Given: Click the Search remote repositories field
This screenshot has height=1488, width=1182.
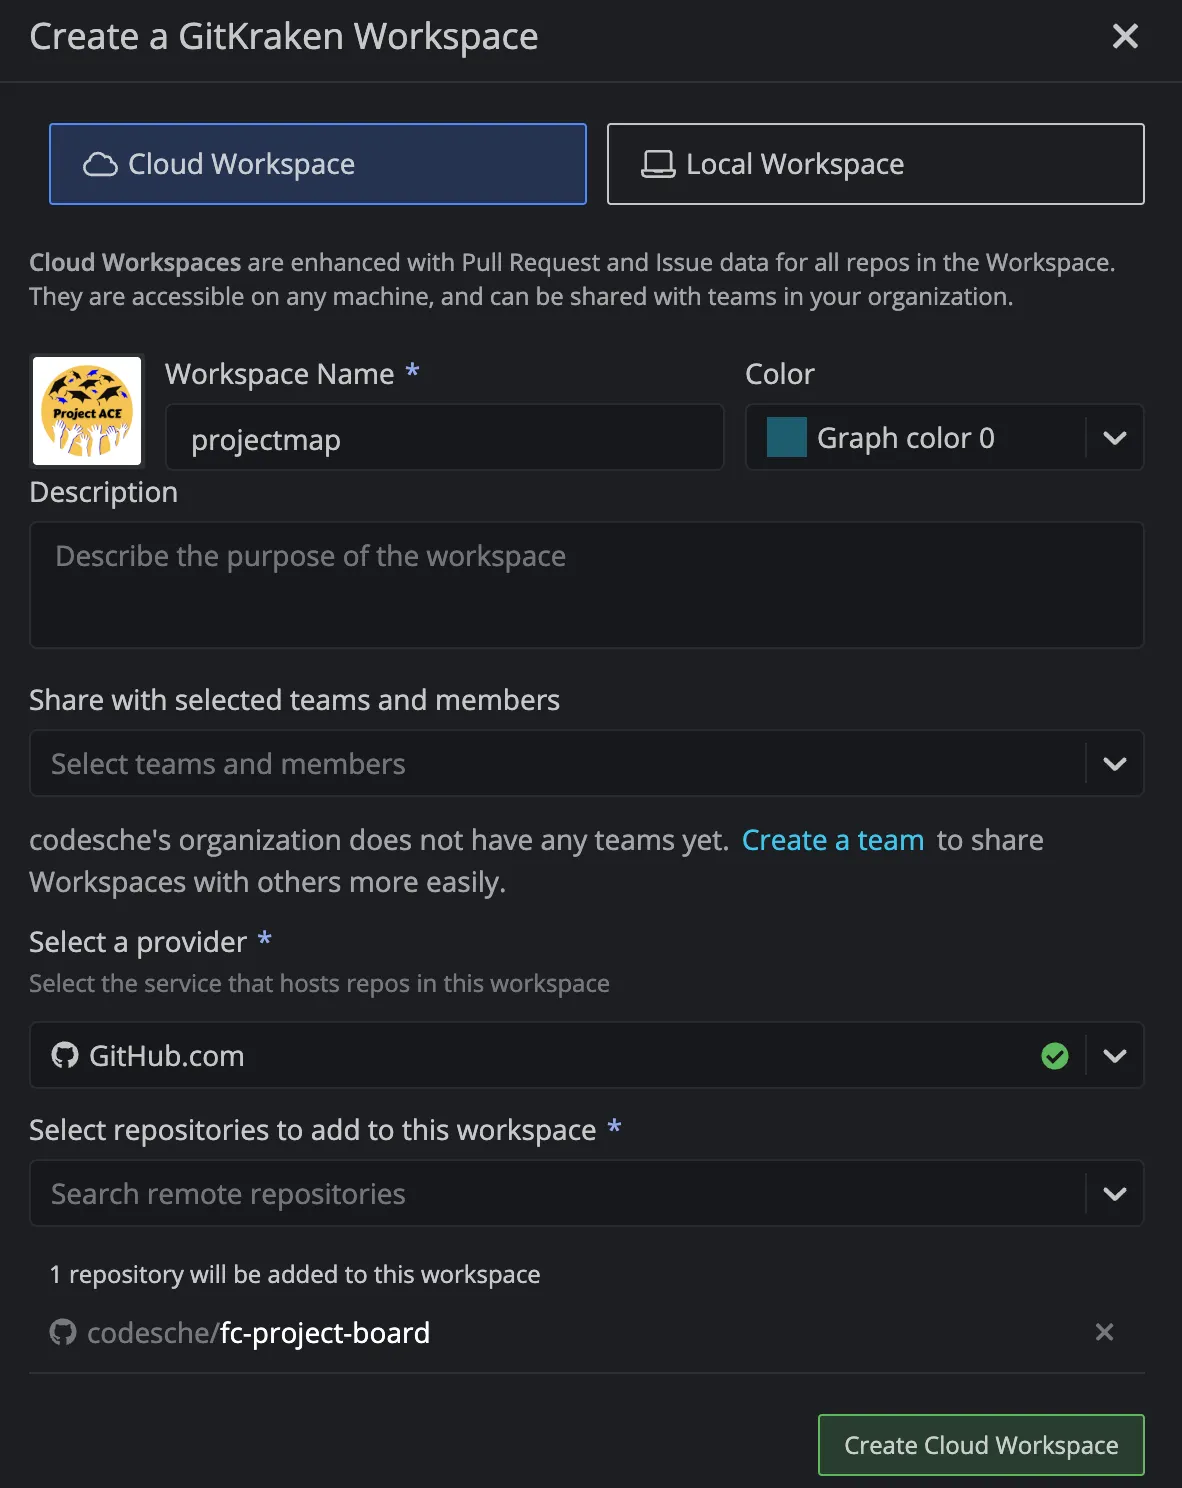Looking at the screenshot, I should (556, 1194).
